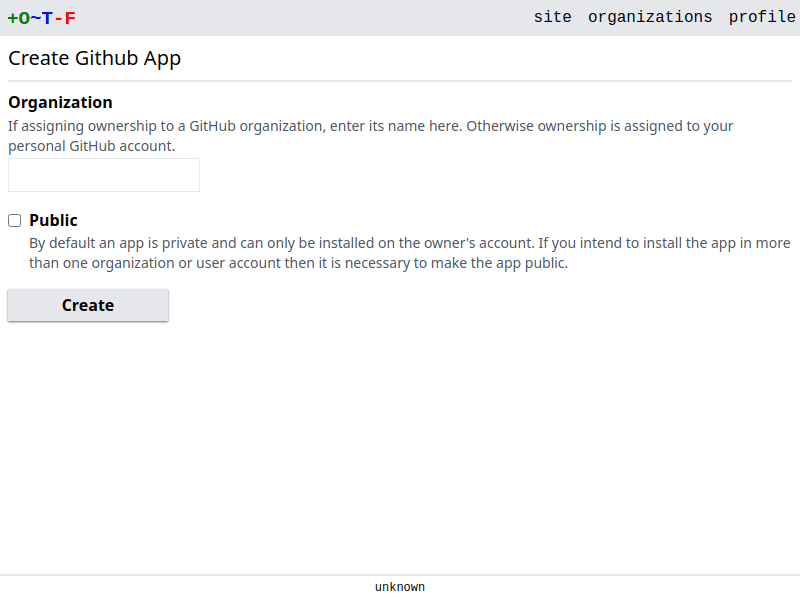Viewport: 800px width, 600px height.
Task: Focus the Organization name input field
Action: 104,175
